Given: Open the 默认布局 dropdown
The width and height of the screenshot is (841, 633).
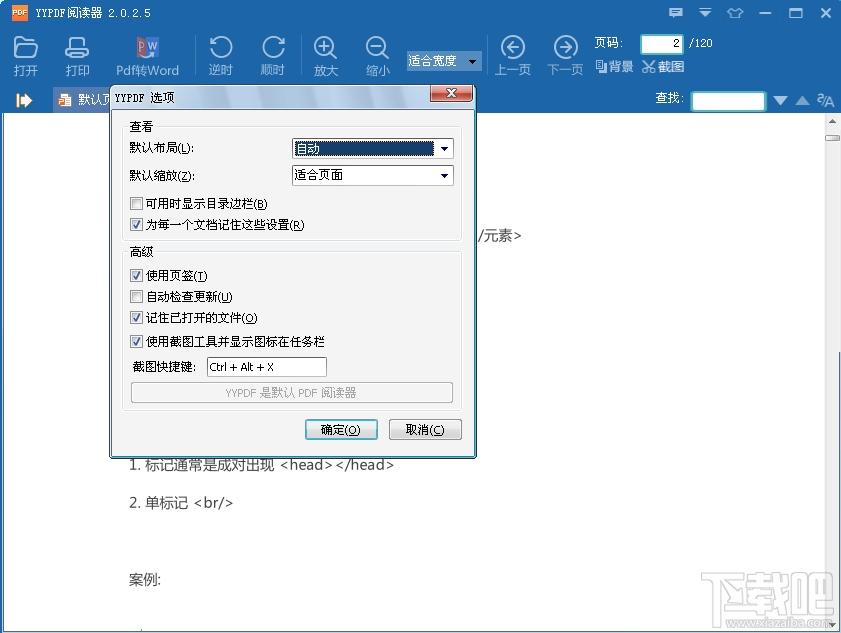Looking at the screenshot, I should point(373,149).
